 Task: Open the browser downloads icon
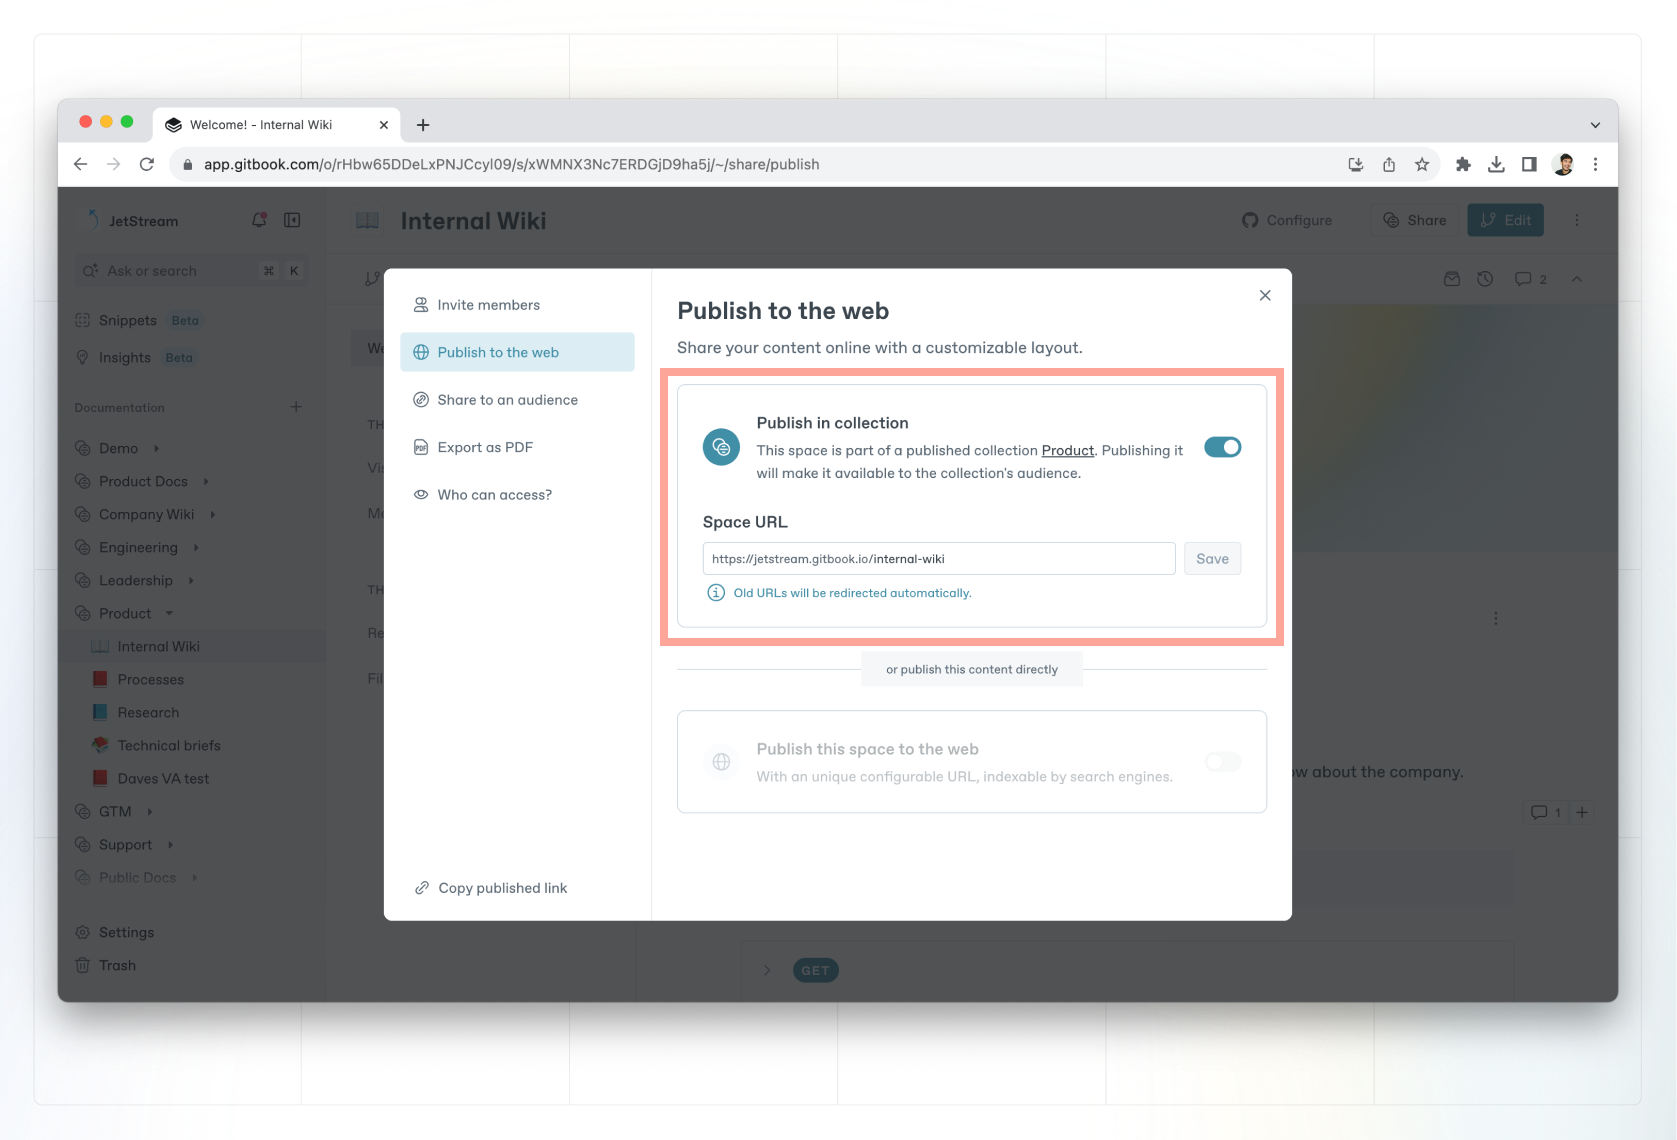(x=1496, y=165)
